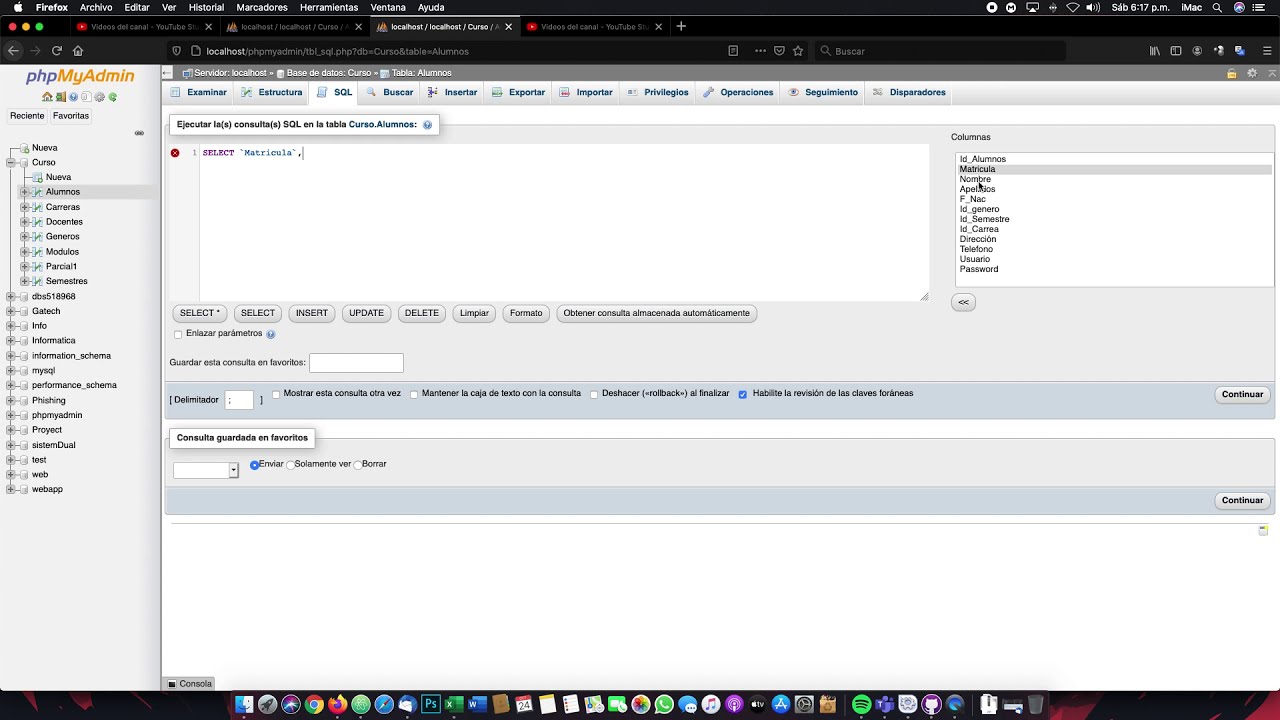
Task: Open the Exportar tab
Action: click(x=518, y=92)
